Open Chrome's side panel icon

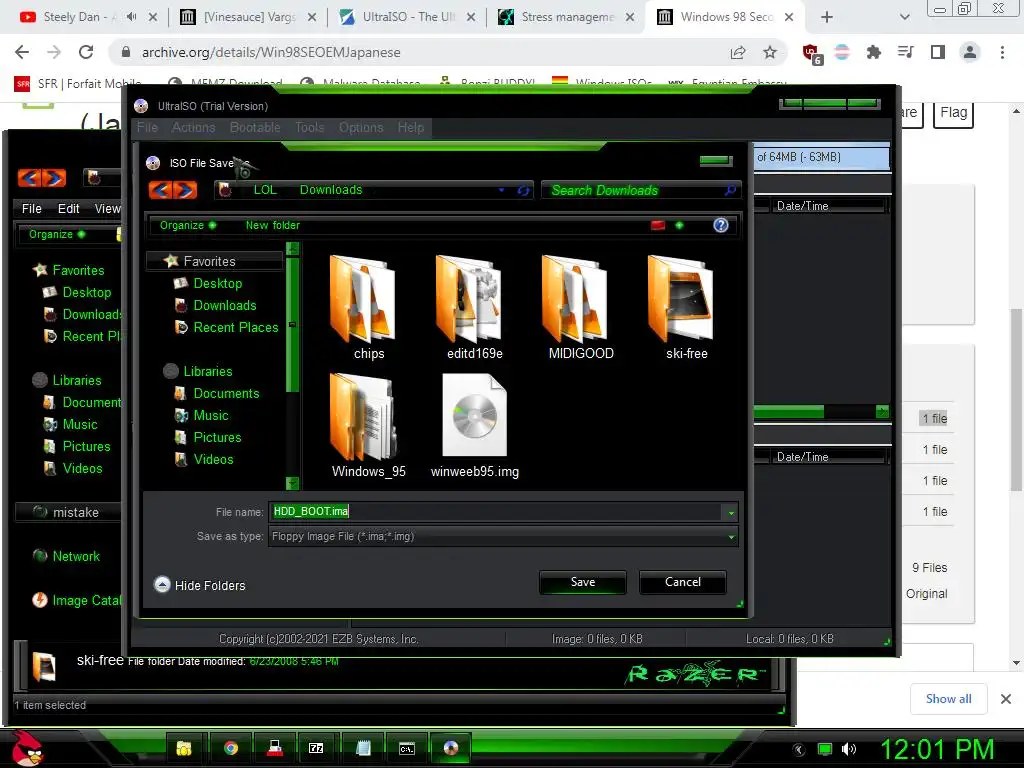[938, 52]
